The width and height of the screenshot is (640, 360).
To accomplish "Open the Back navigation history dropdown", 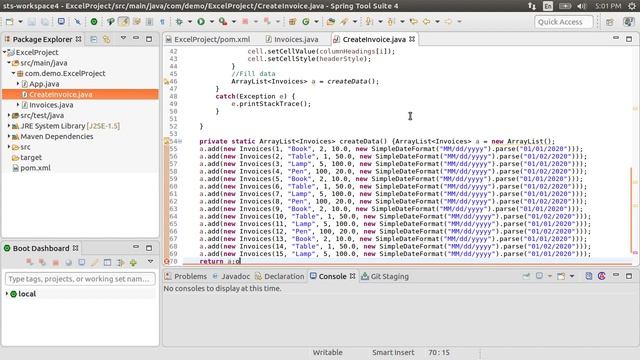I will [x=437, y=22].
